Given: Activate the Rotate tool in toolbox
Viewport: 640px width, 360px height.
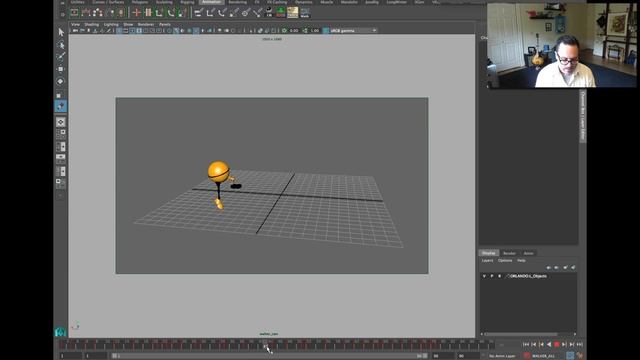Looking at the screenshot, I should tap(61, 81).
